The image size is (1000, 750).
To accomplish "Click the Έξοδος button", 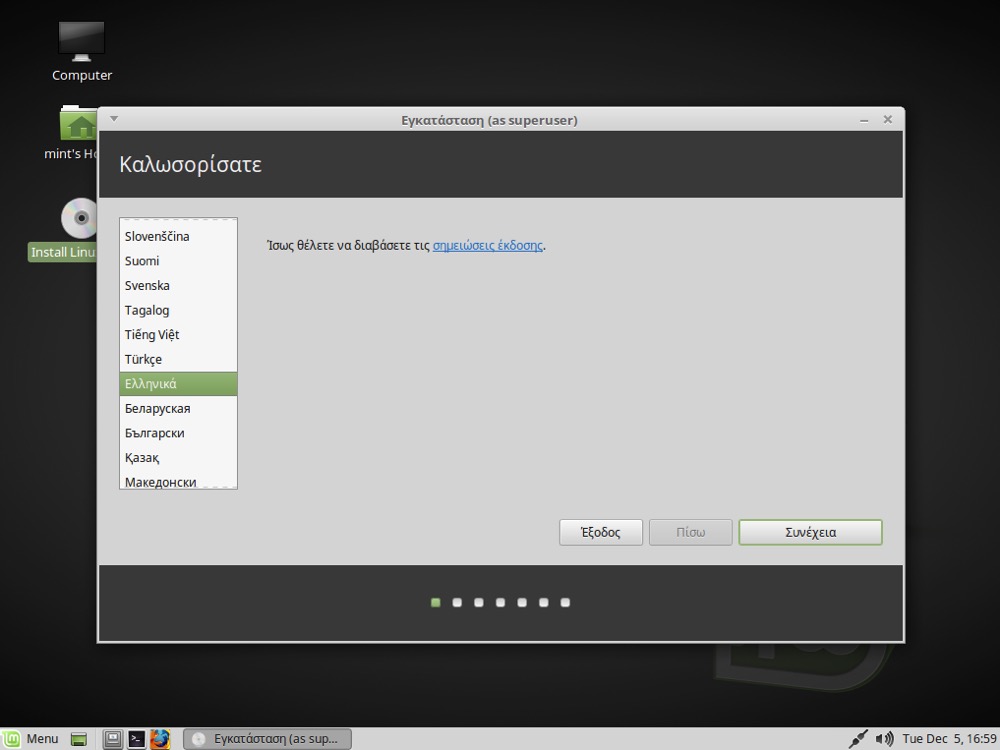I will click(600, 532).
